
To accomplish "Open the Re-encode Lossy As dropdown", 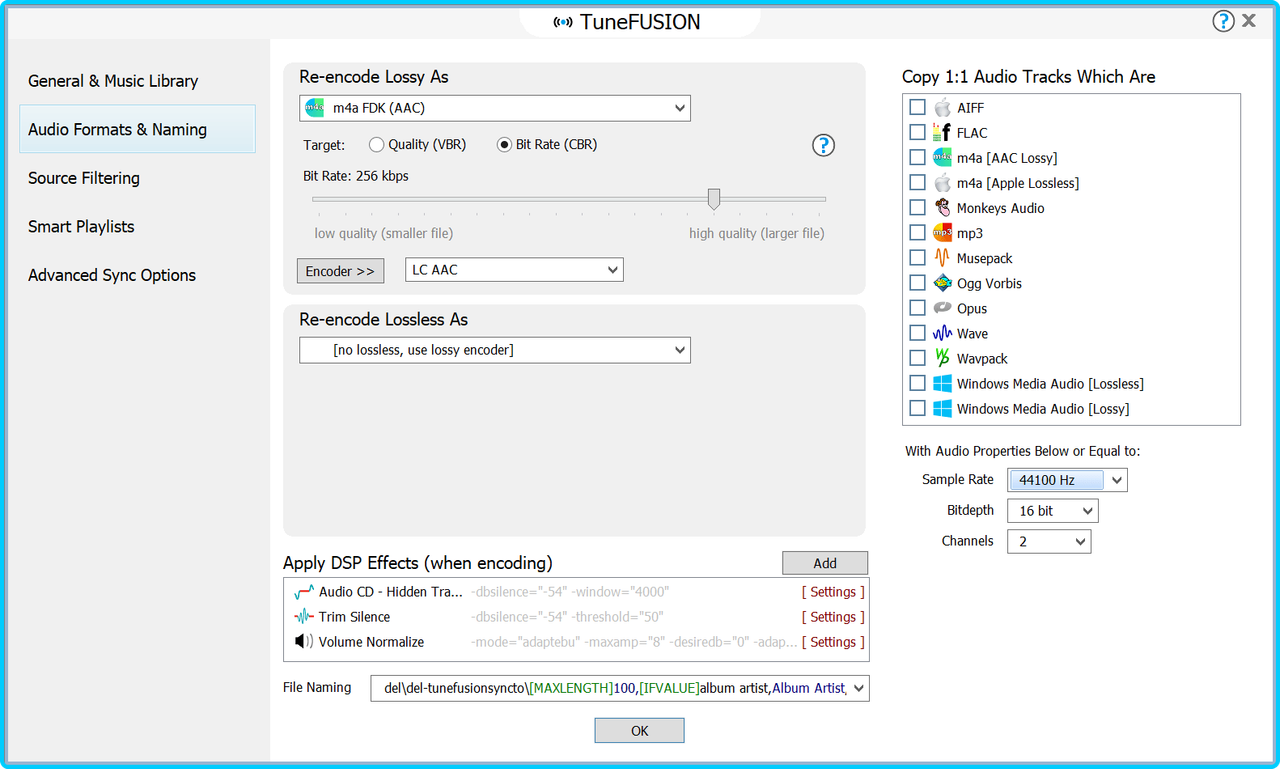I will [495, 108].
